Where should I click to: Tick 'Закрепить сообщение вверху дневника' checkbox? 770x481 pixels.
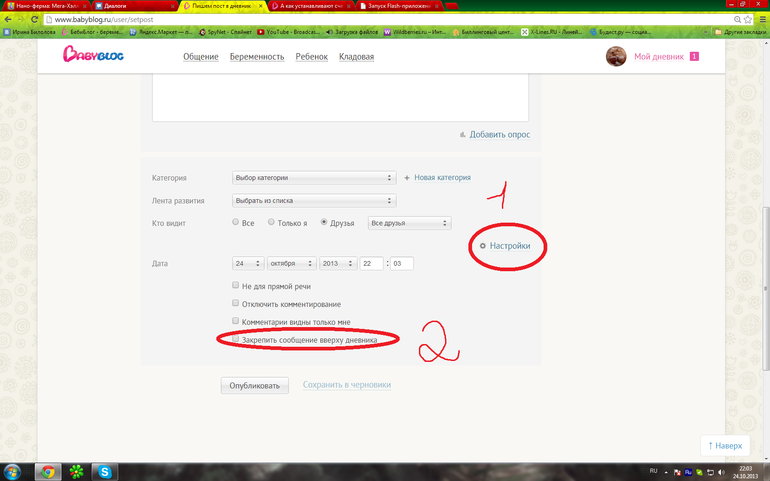point(235,340)
